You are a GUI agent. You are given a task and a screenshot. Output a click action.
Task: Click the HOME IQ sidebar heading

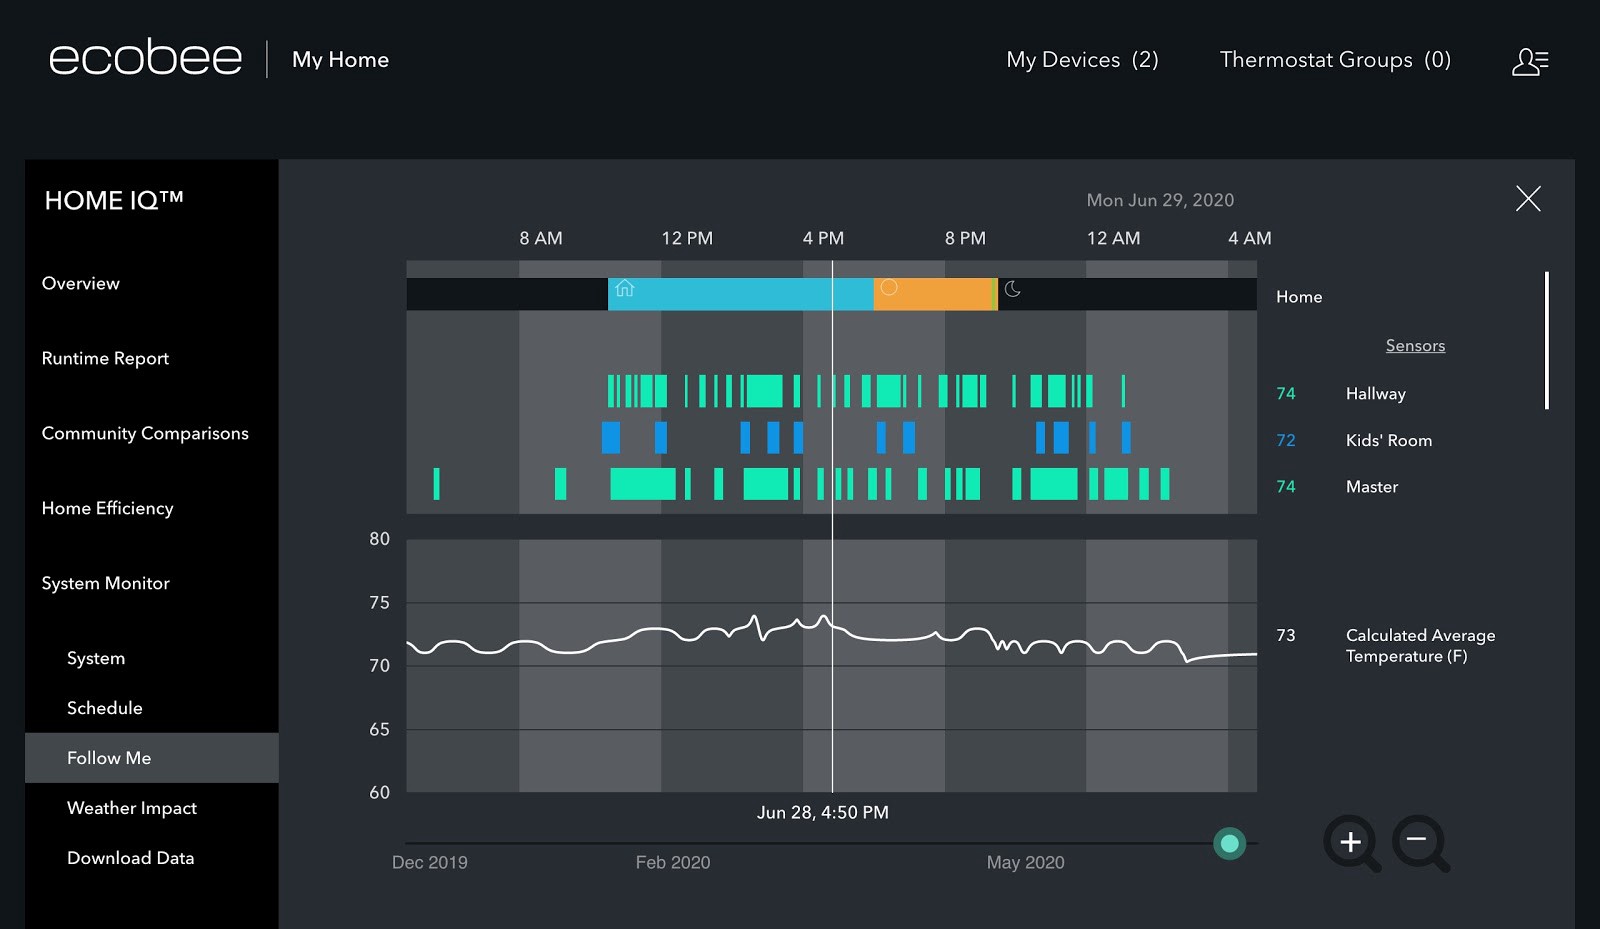click(113, 200)
